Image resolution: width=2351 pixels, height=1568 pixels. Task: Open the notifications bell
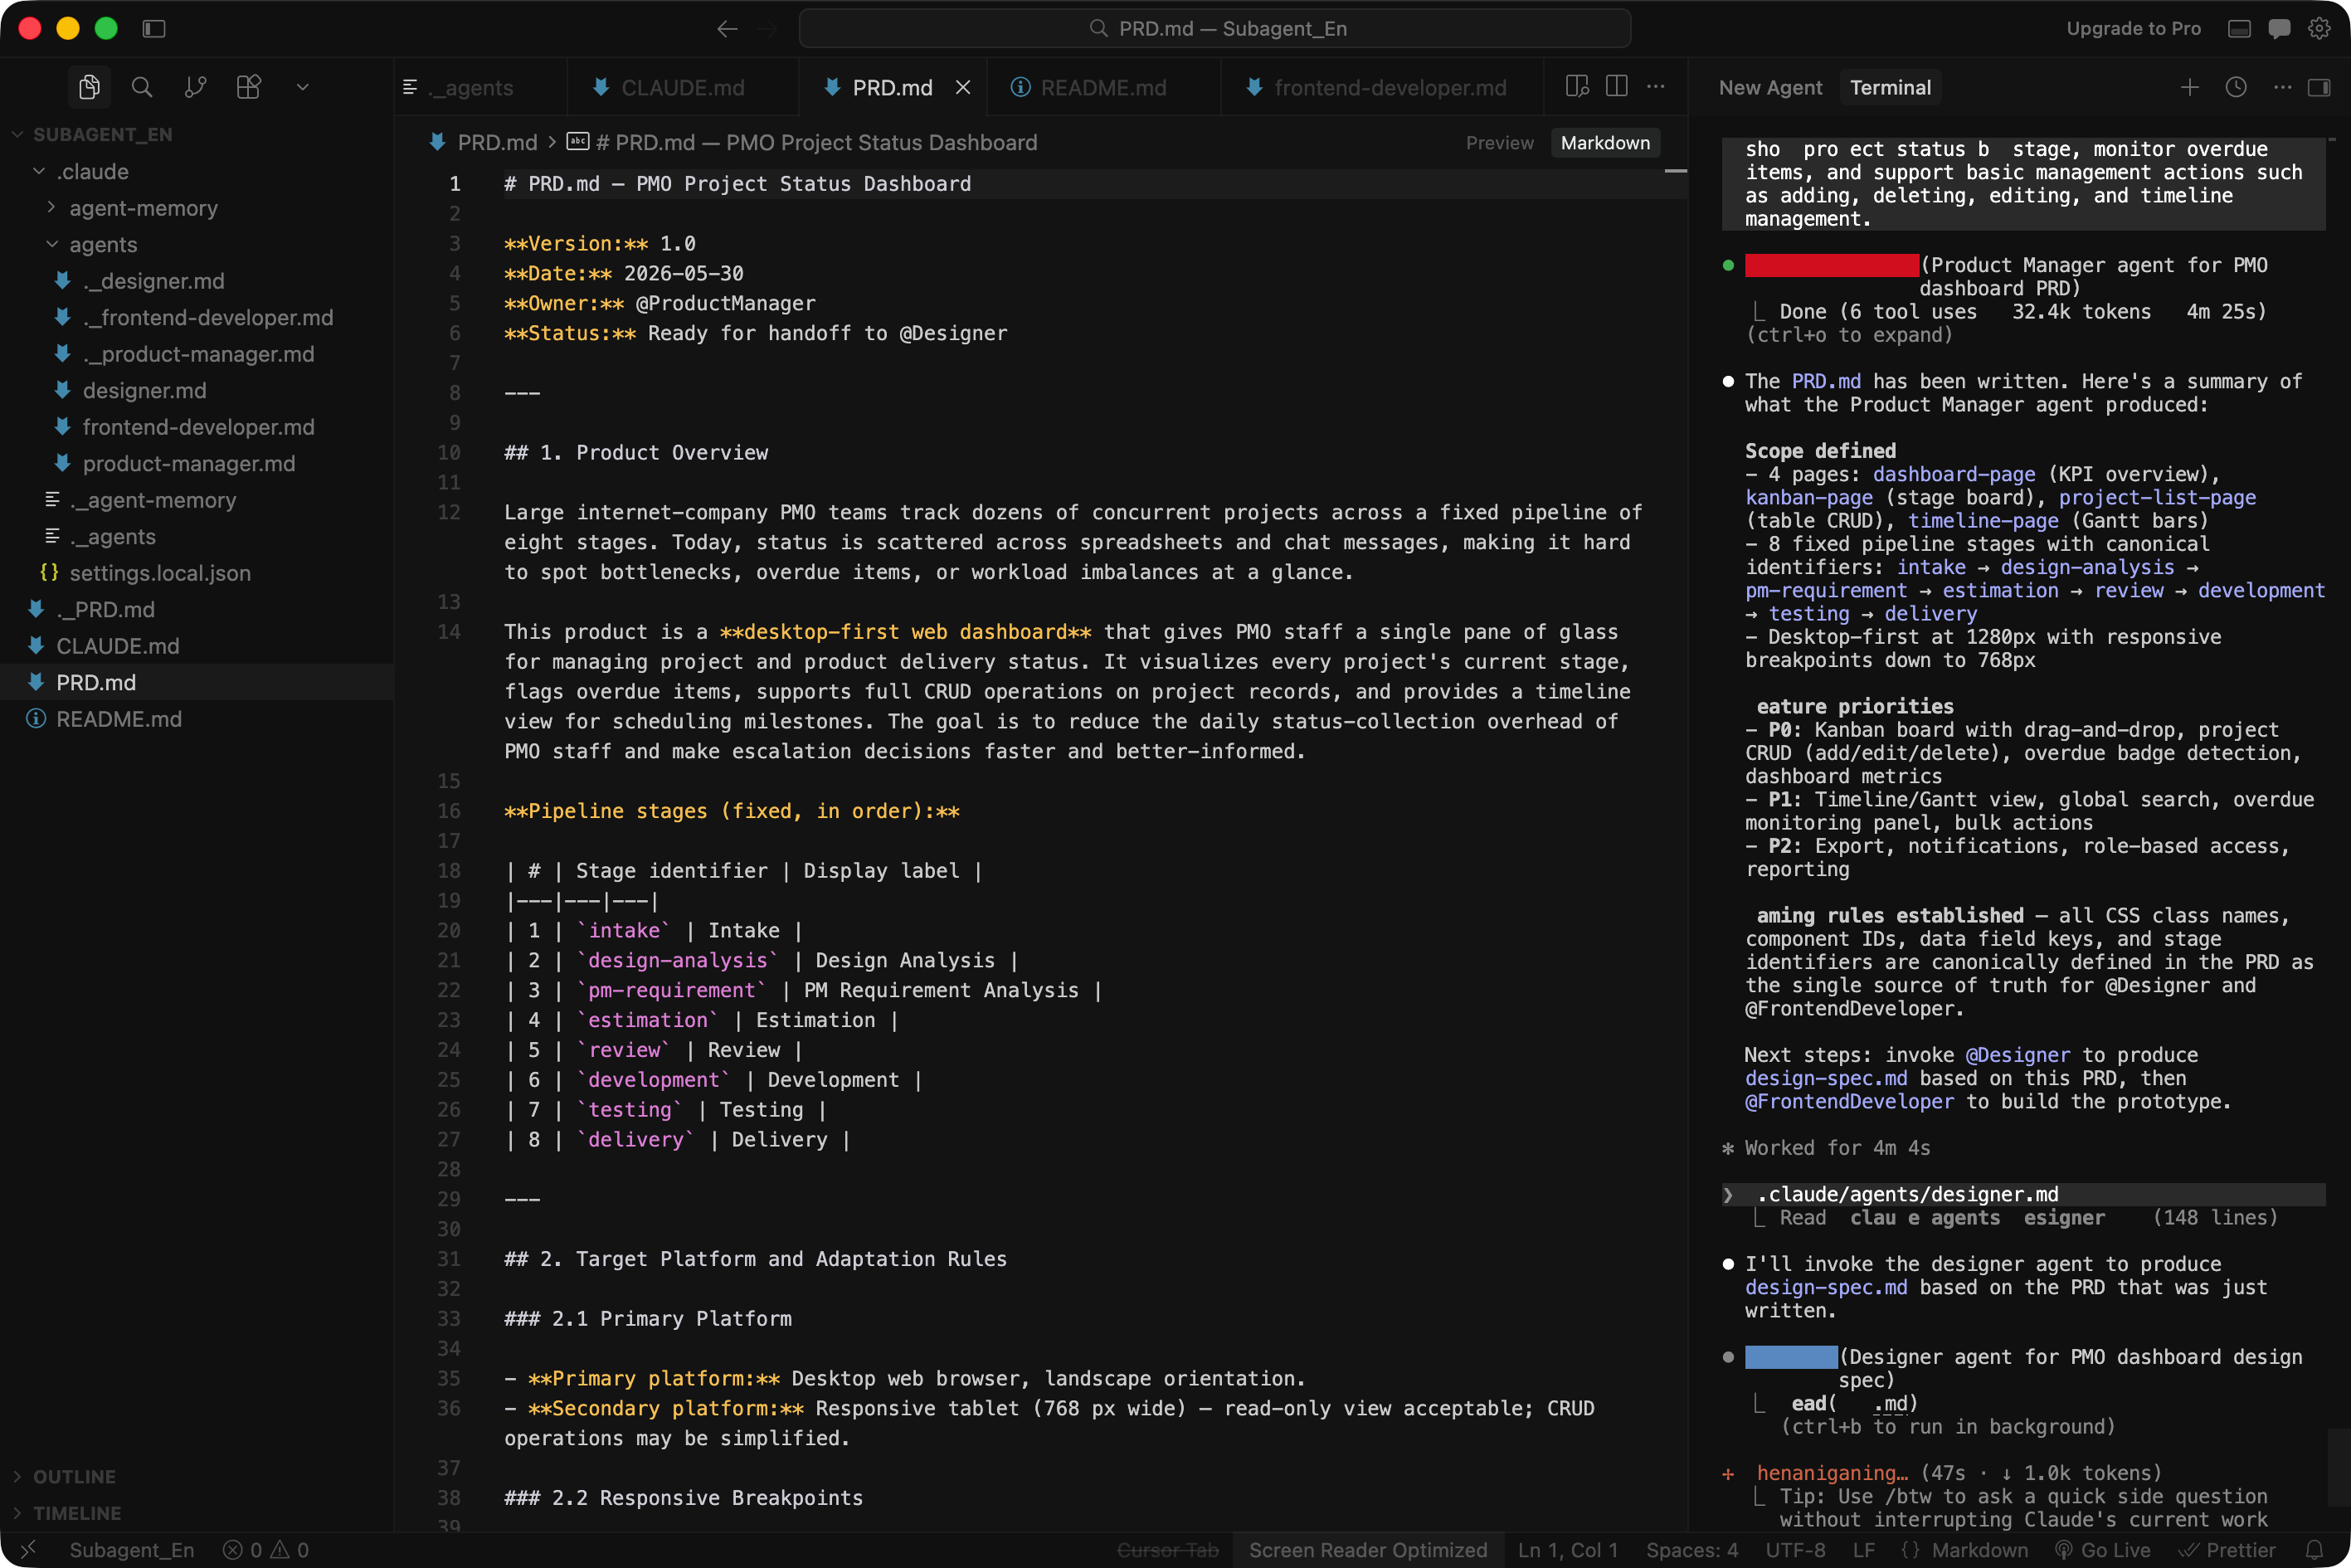tap(2314, 1549)
